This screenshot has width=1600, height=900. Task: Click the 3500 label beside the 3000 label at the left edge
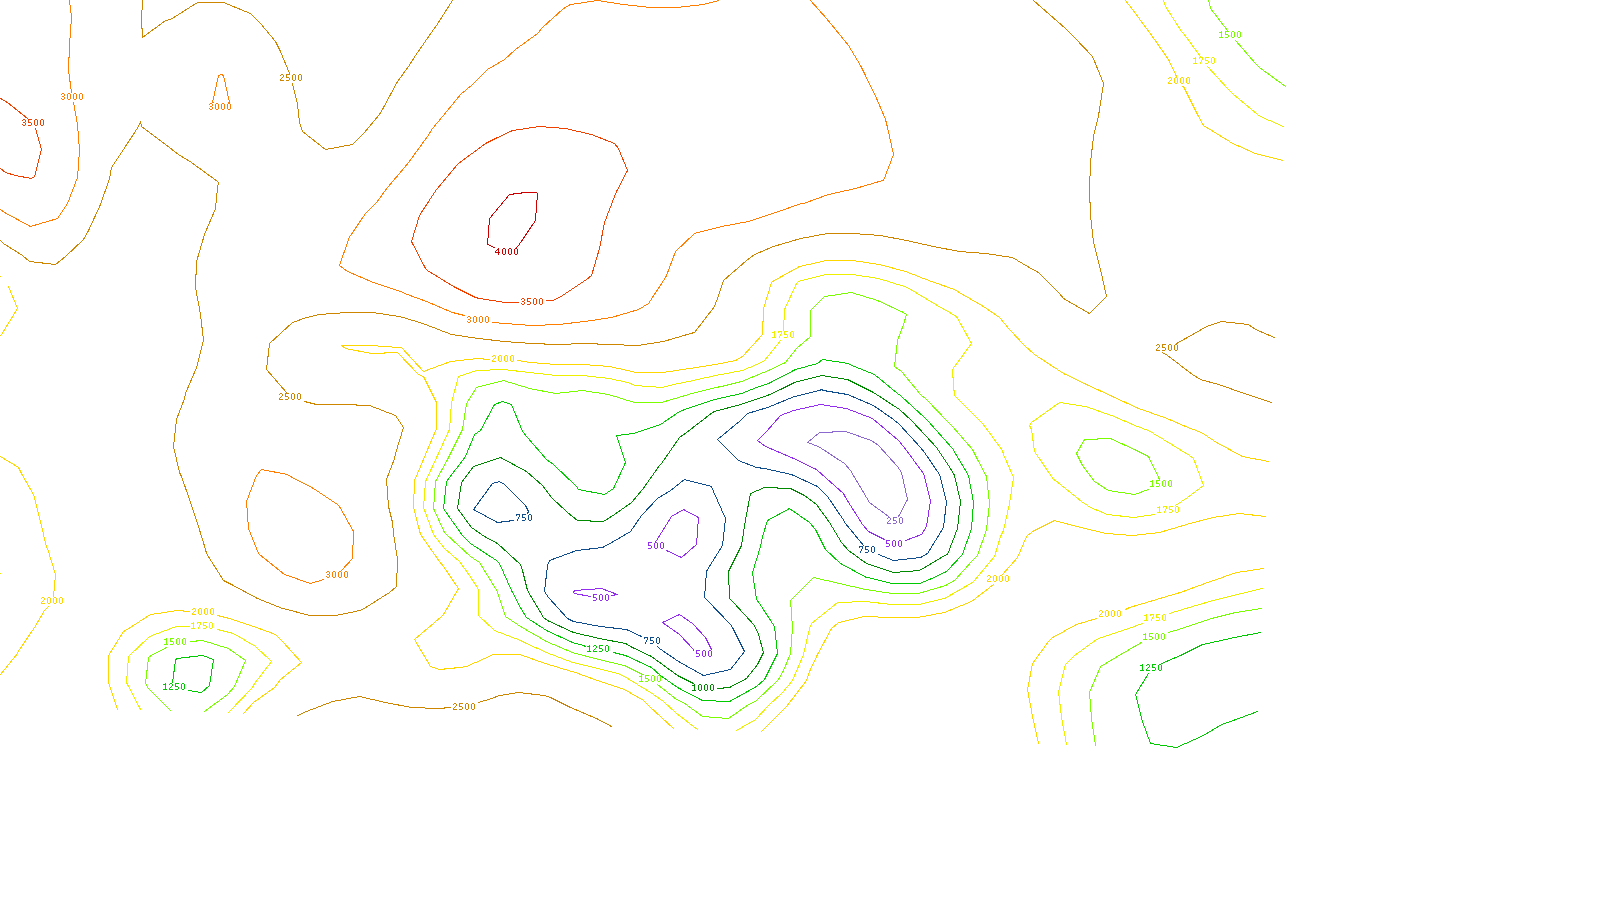(x=33, y=123)
